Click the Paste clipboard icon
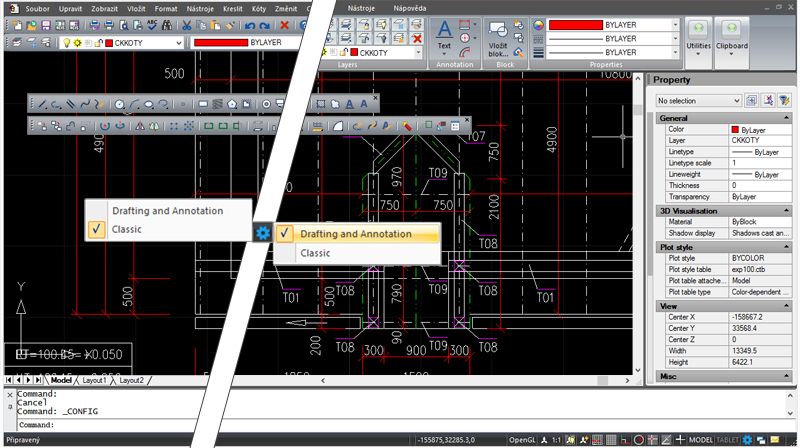The width and height of the screenshot is (800, 448). [215, 25]
